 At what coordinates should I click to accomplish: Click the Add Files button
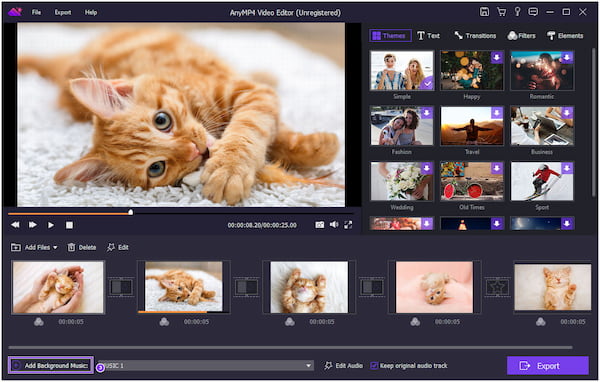point(31,247)
